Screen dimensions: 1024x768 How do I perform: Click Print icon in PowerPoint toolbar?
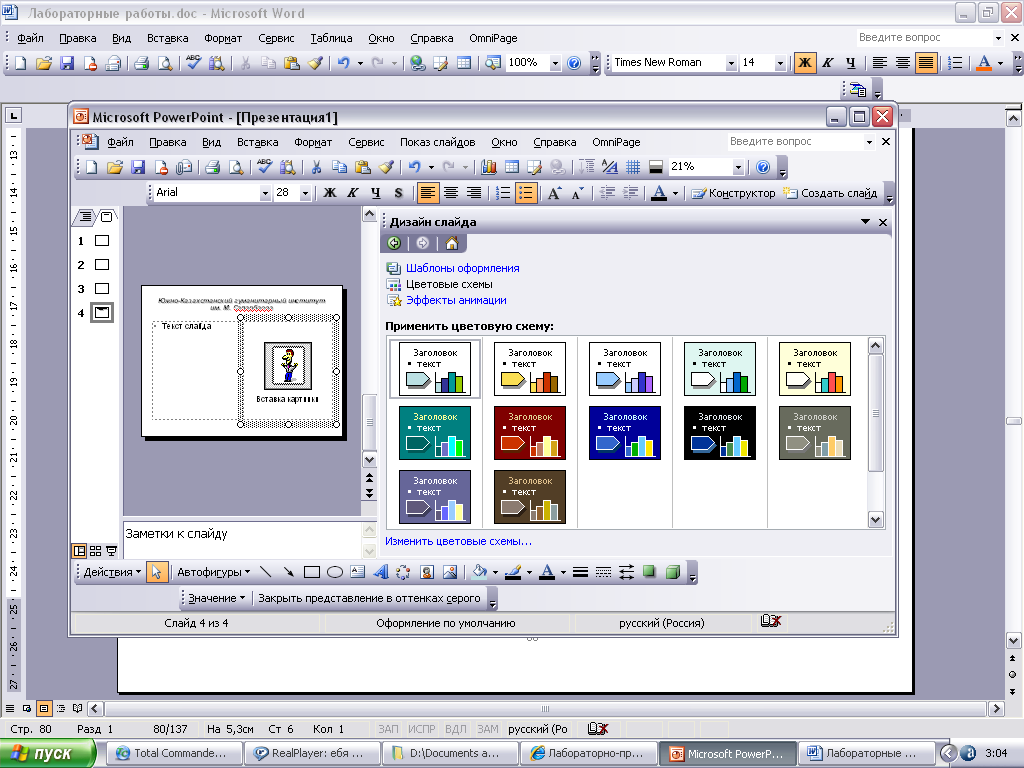212,167
